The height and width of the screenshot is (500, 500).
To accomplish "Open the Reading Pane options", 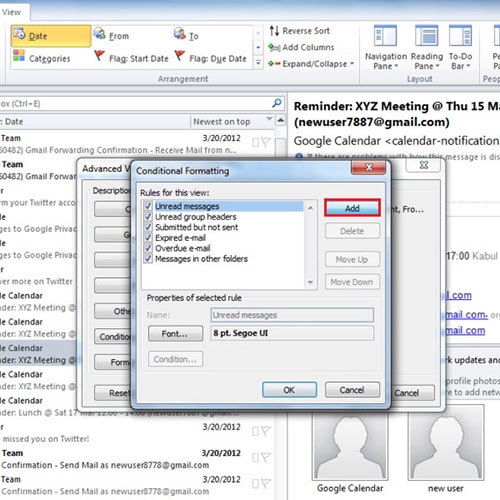I will tap(427, 48).
